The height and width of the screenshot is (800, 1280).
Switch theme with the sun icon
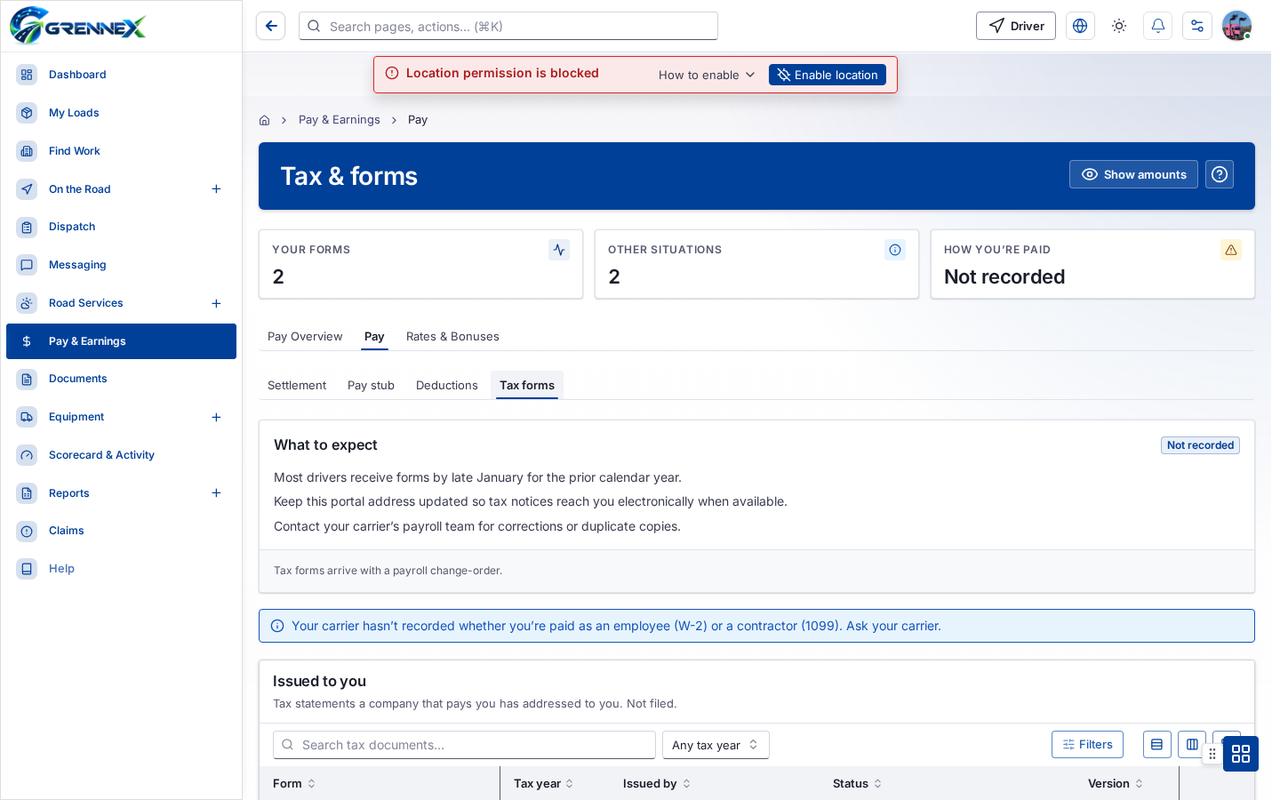click(x=1119, y=26)
